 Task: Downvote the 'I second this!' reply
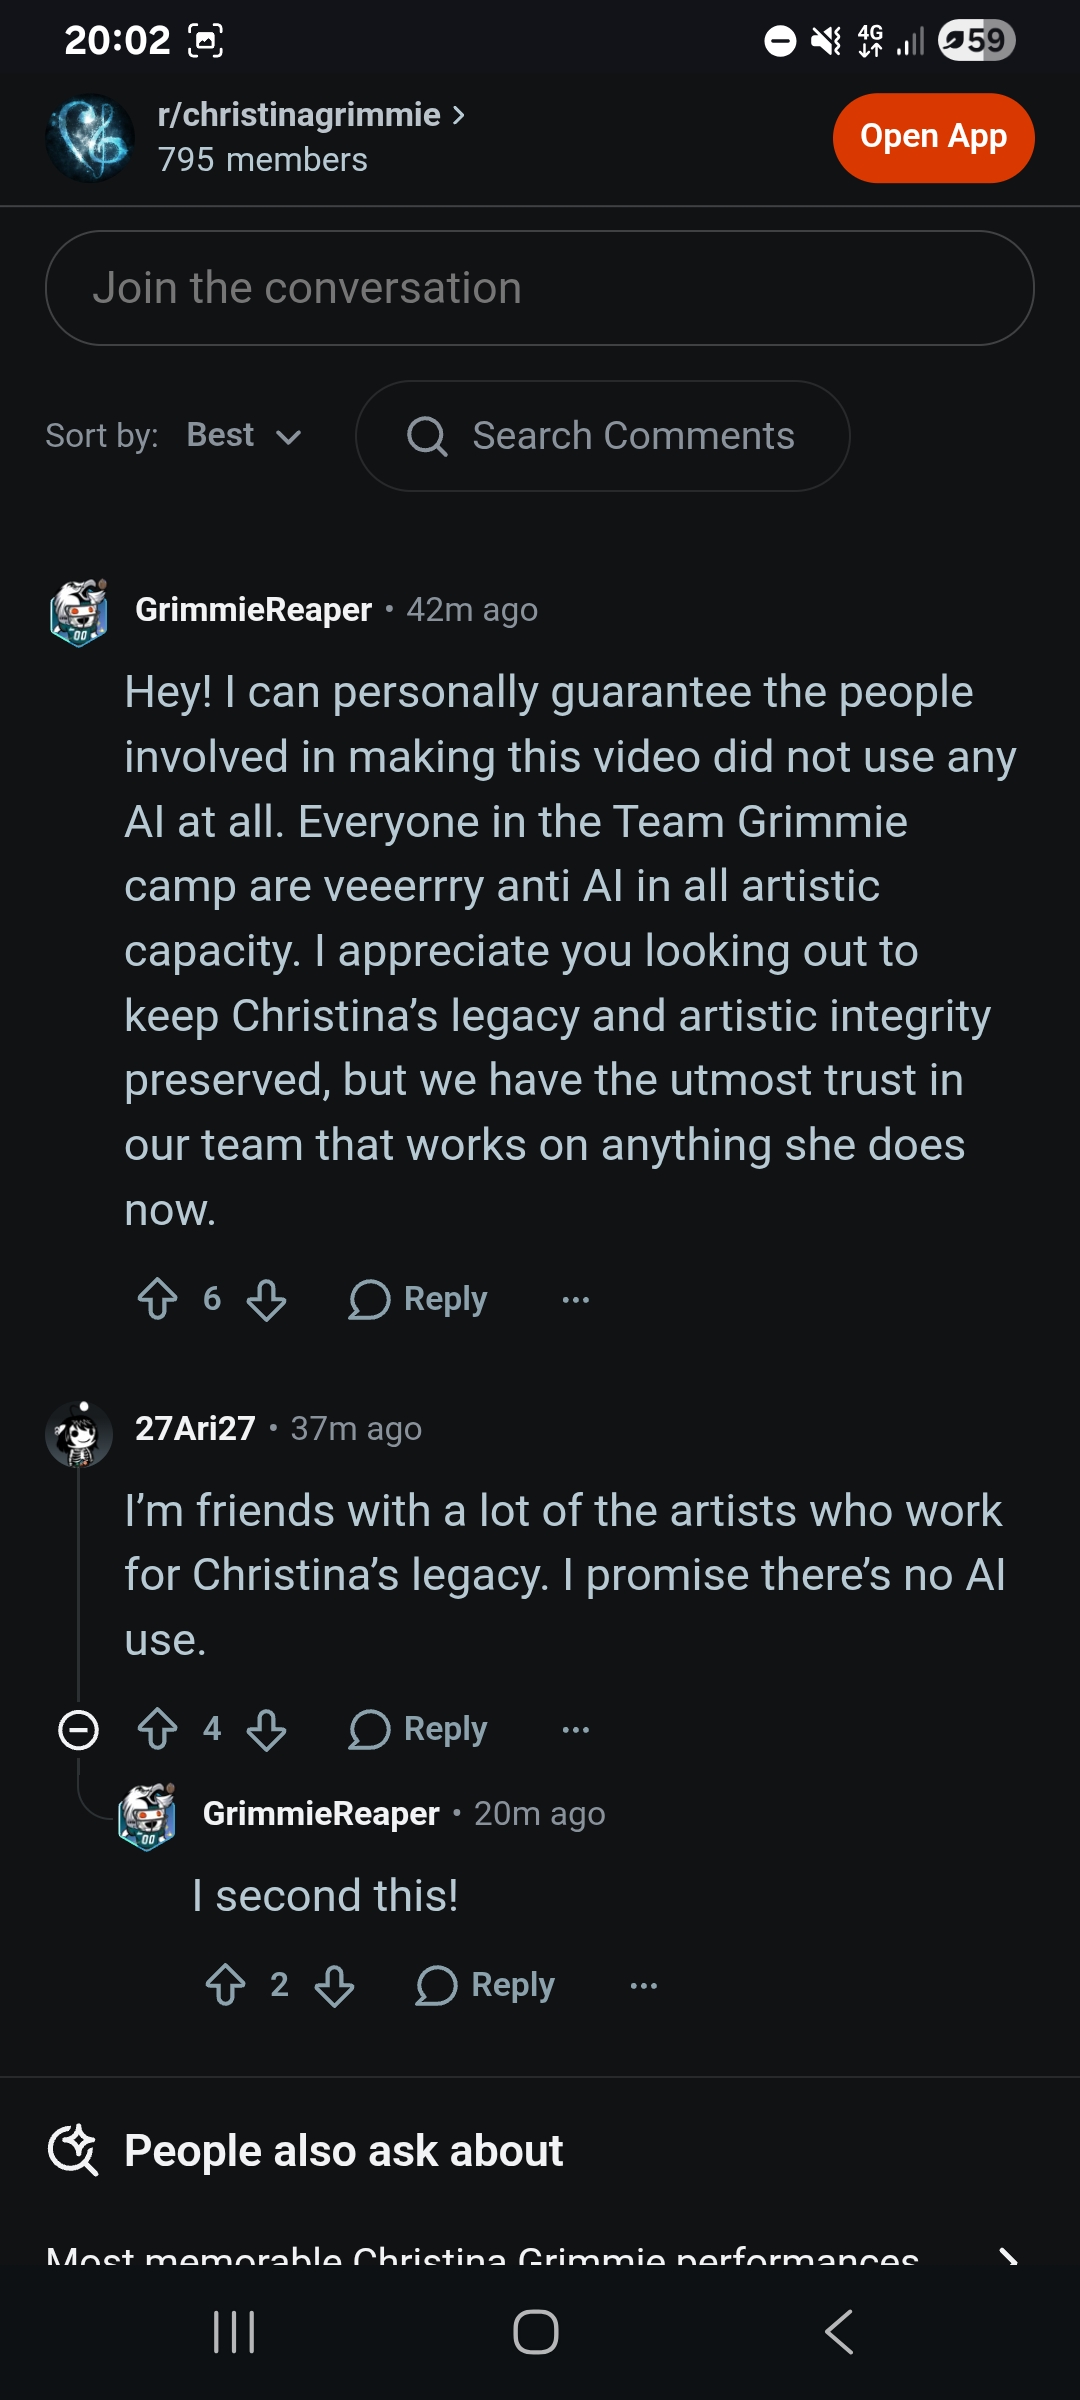tap(334, 1985)
